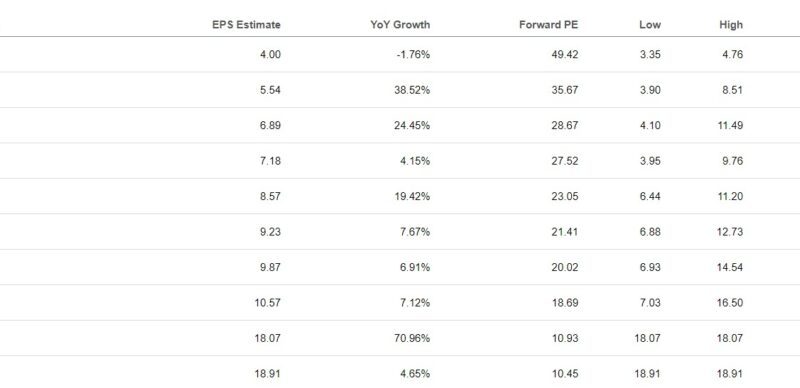The height and width of the screenshot is (388, 800).
Task: Select the 27.52 Forward PE cell
Action: [565, 161]
